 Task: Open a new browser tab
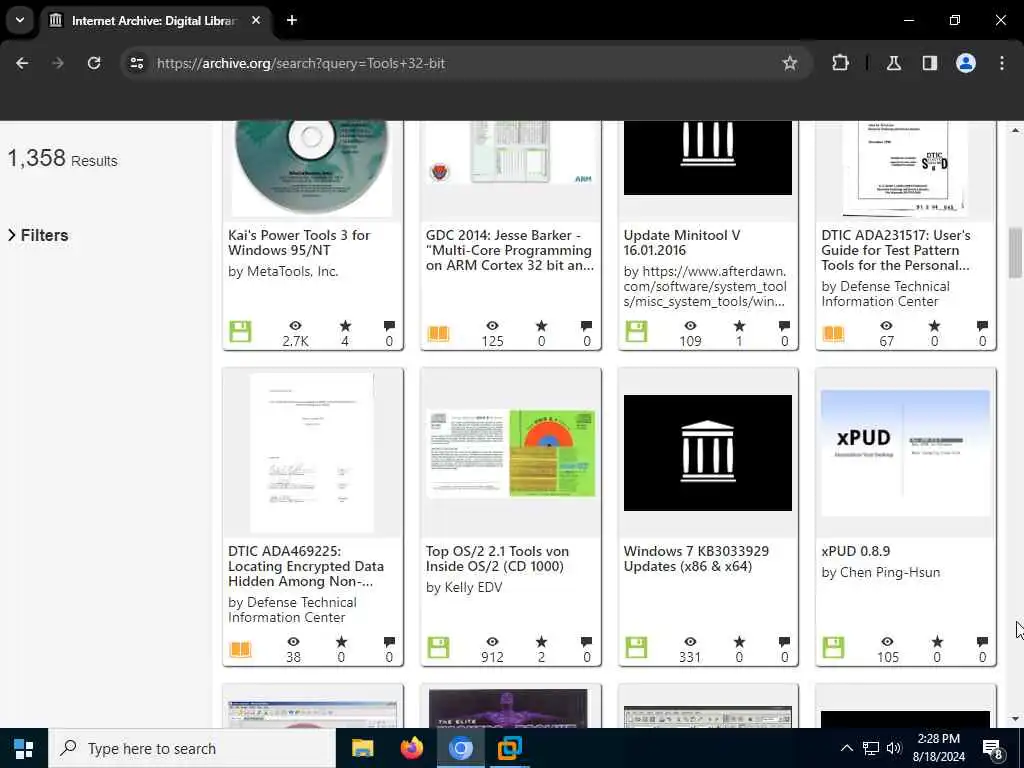(292, 20)
